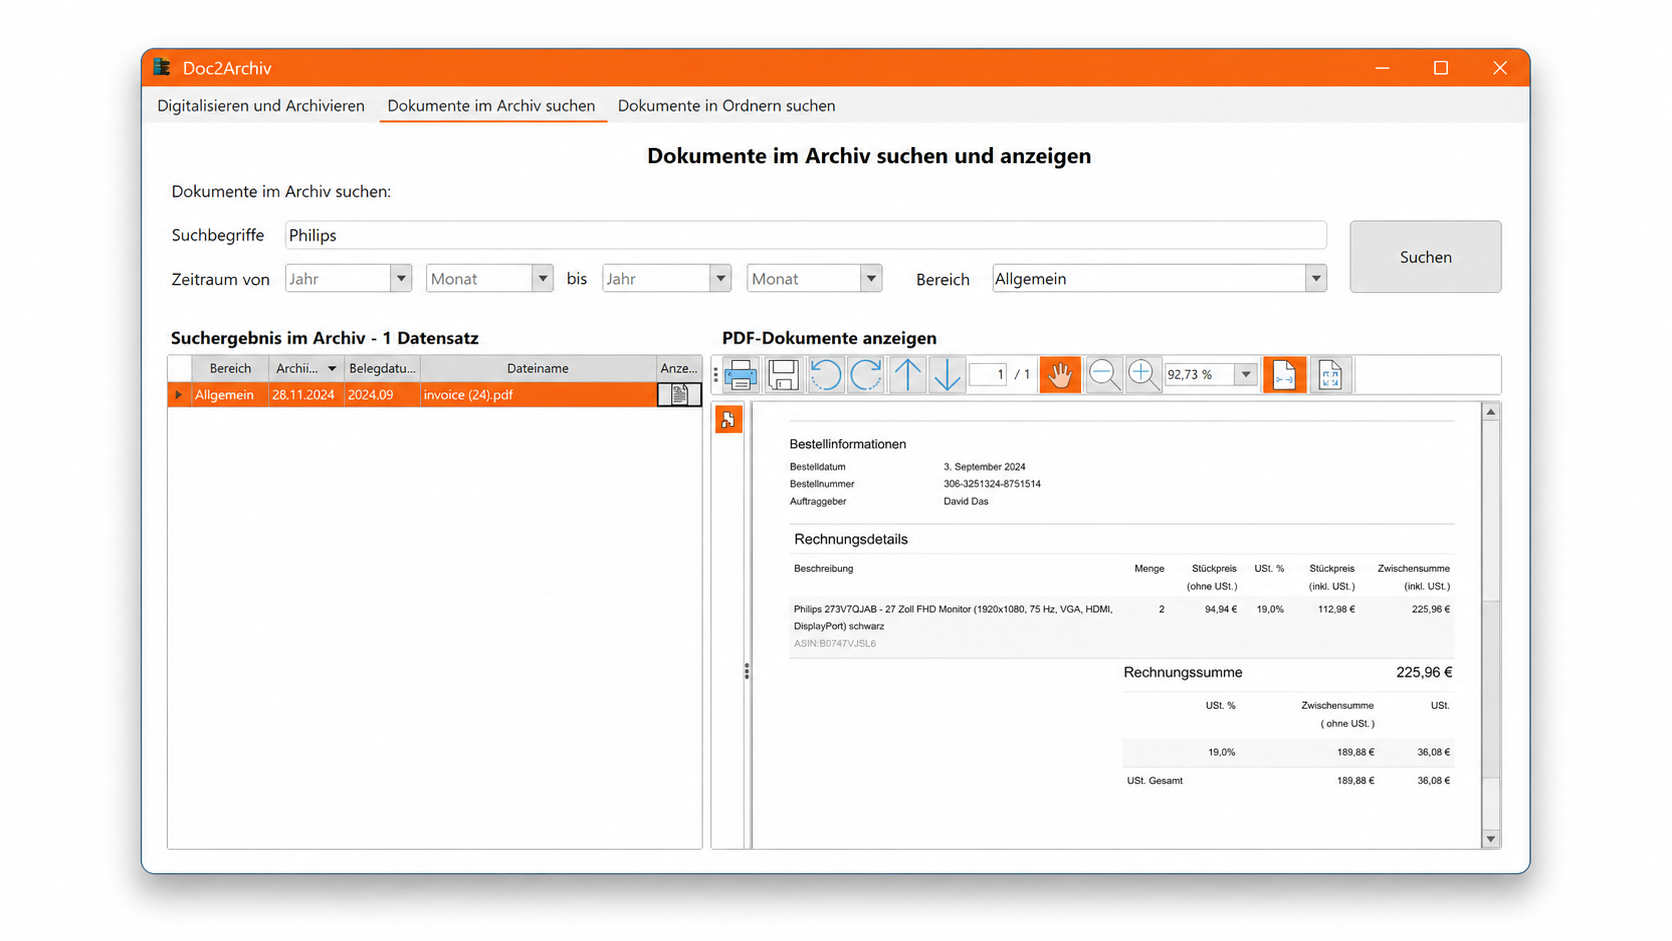This screenshot has height=941, width=1672.
Task: Click the 3. September 2024 date in PDF
Action: 984,467
